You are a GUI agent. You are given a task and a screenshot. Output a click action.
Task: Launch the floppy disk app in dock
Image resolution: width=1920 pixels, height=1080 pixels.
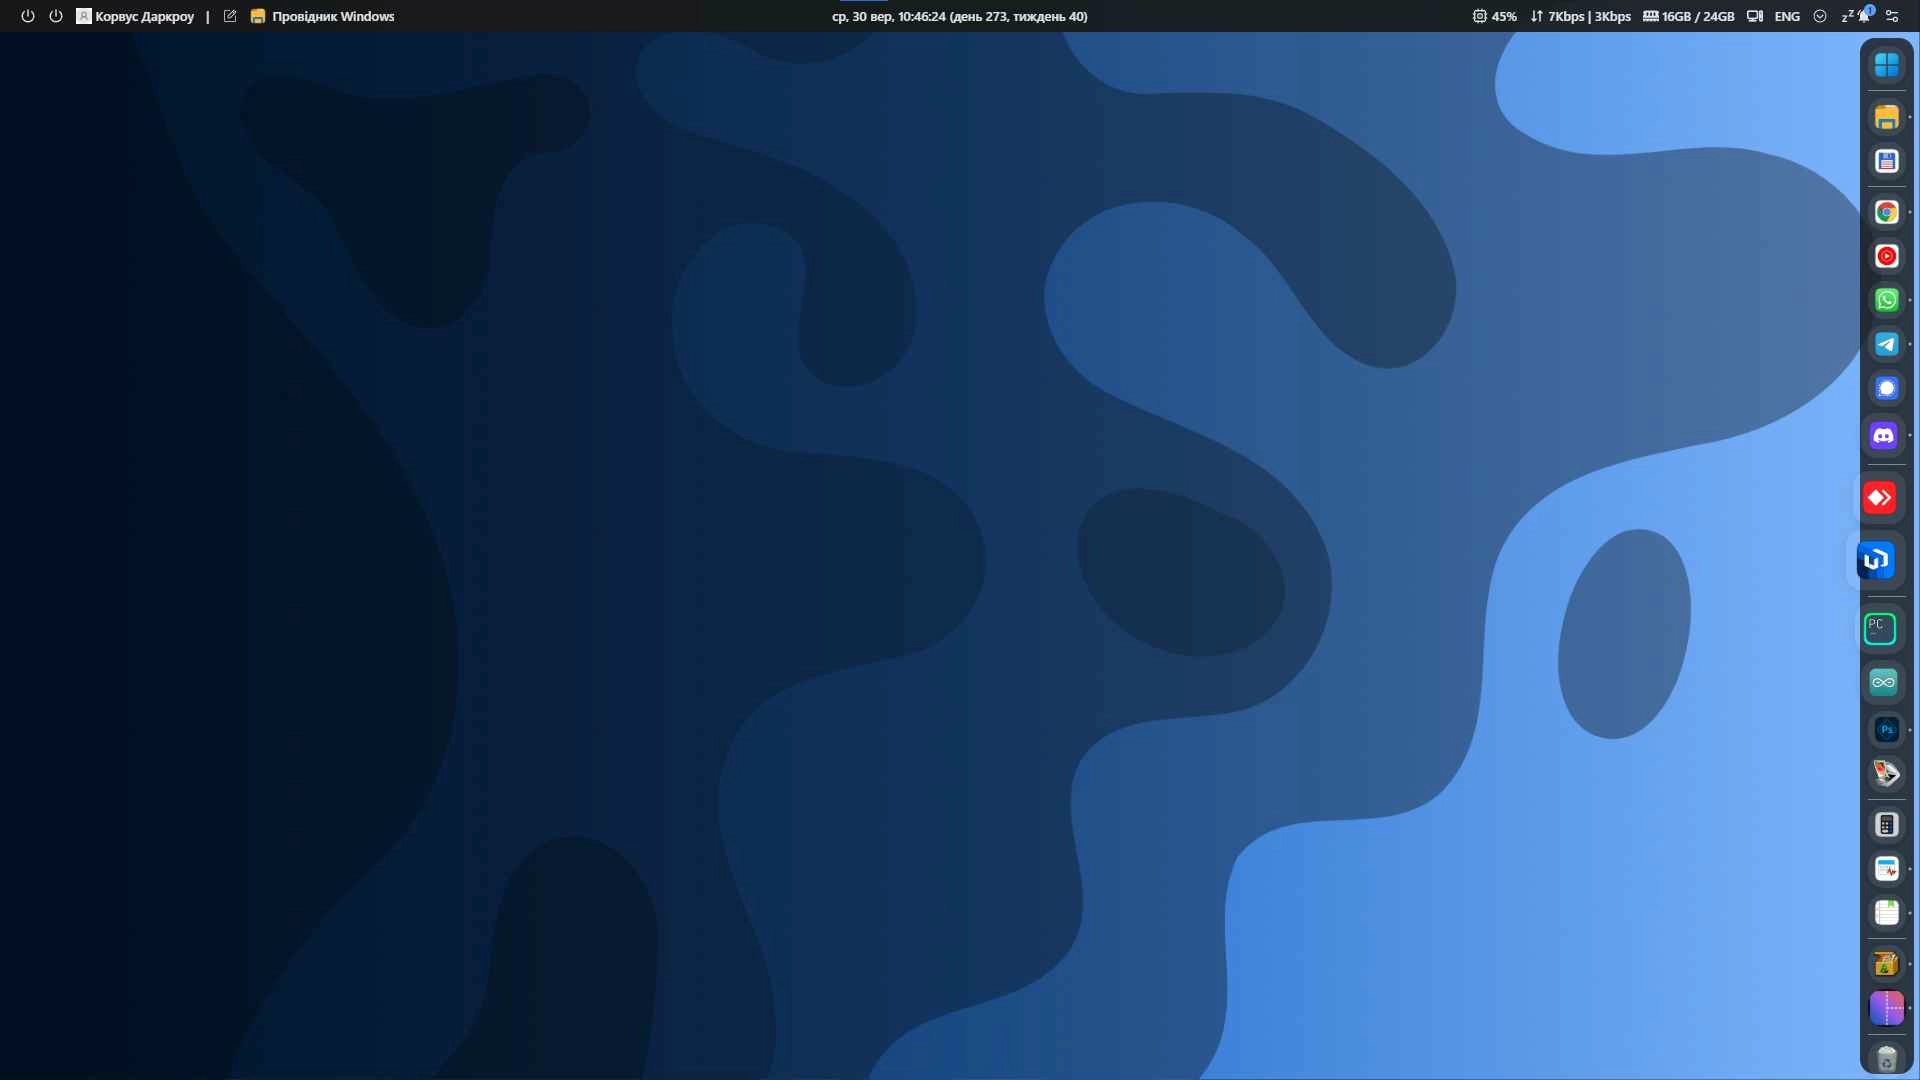click(1886, 161)
